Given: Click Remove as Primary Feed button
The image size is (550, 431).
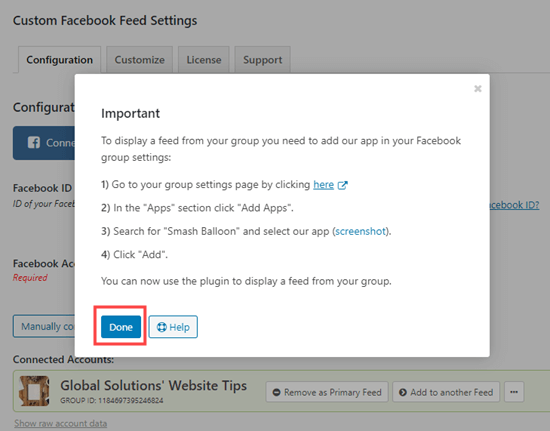Looking at the screenshot, I should point(327,392).
